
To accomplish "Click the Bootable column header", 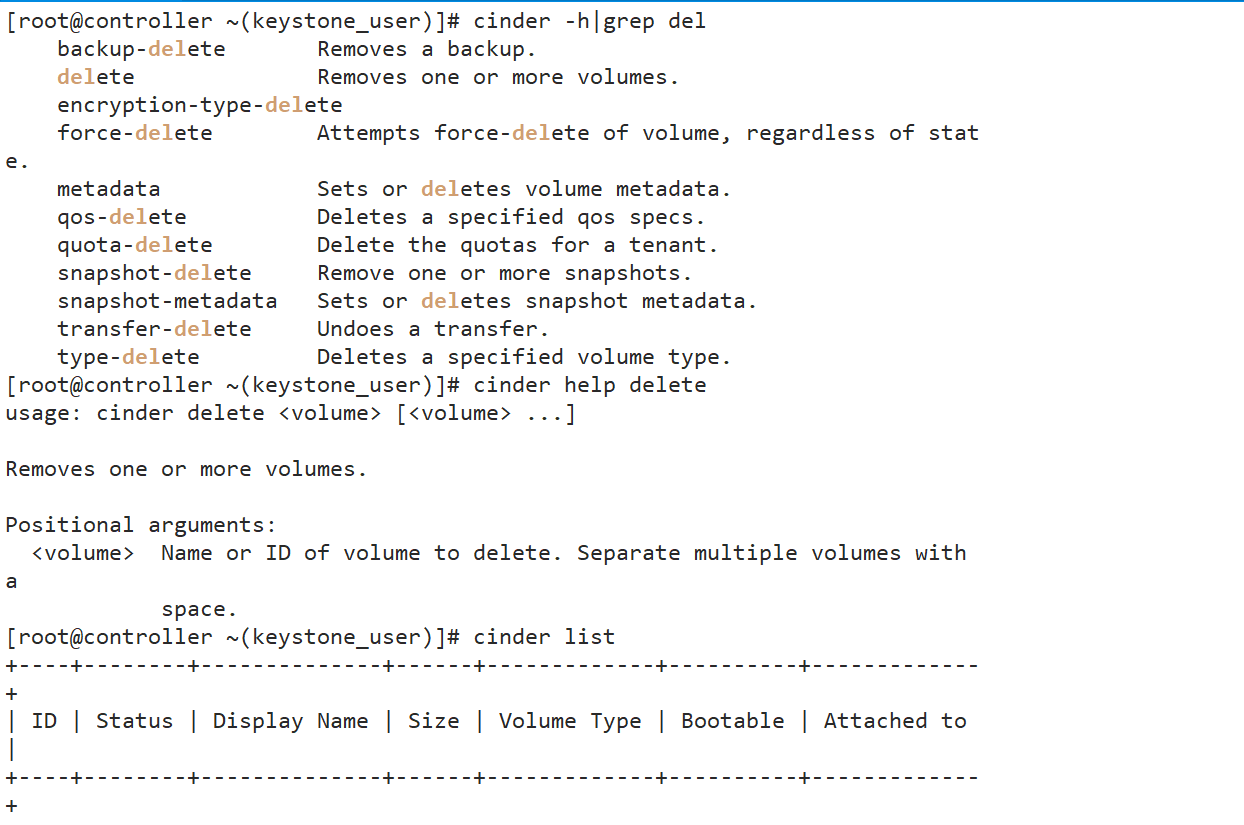I will [732, 721].
